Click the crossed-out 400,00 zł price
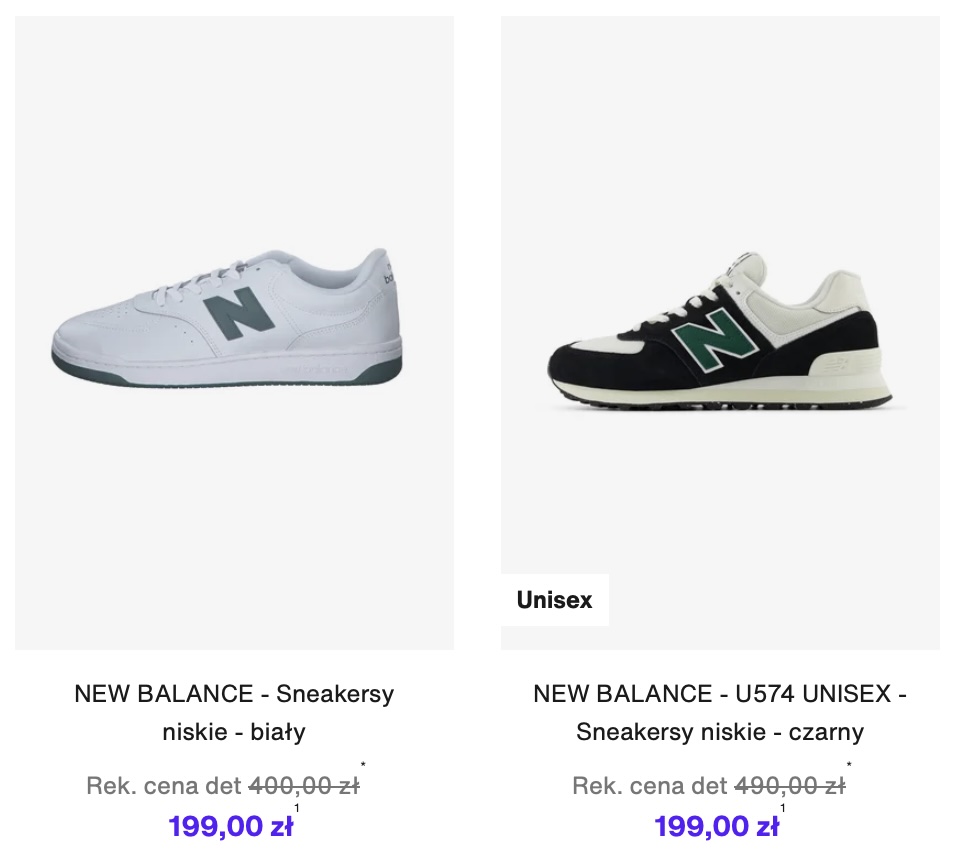The image size is (958, 866). pos(304,786)
